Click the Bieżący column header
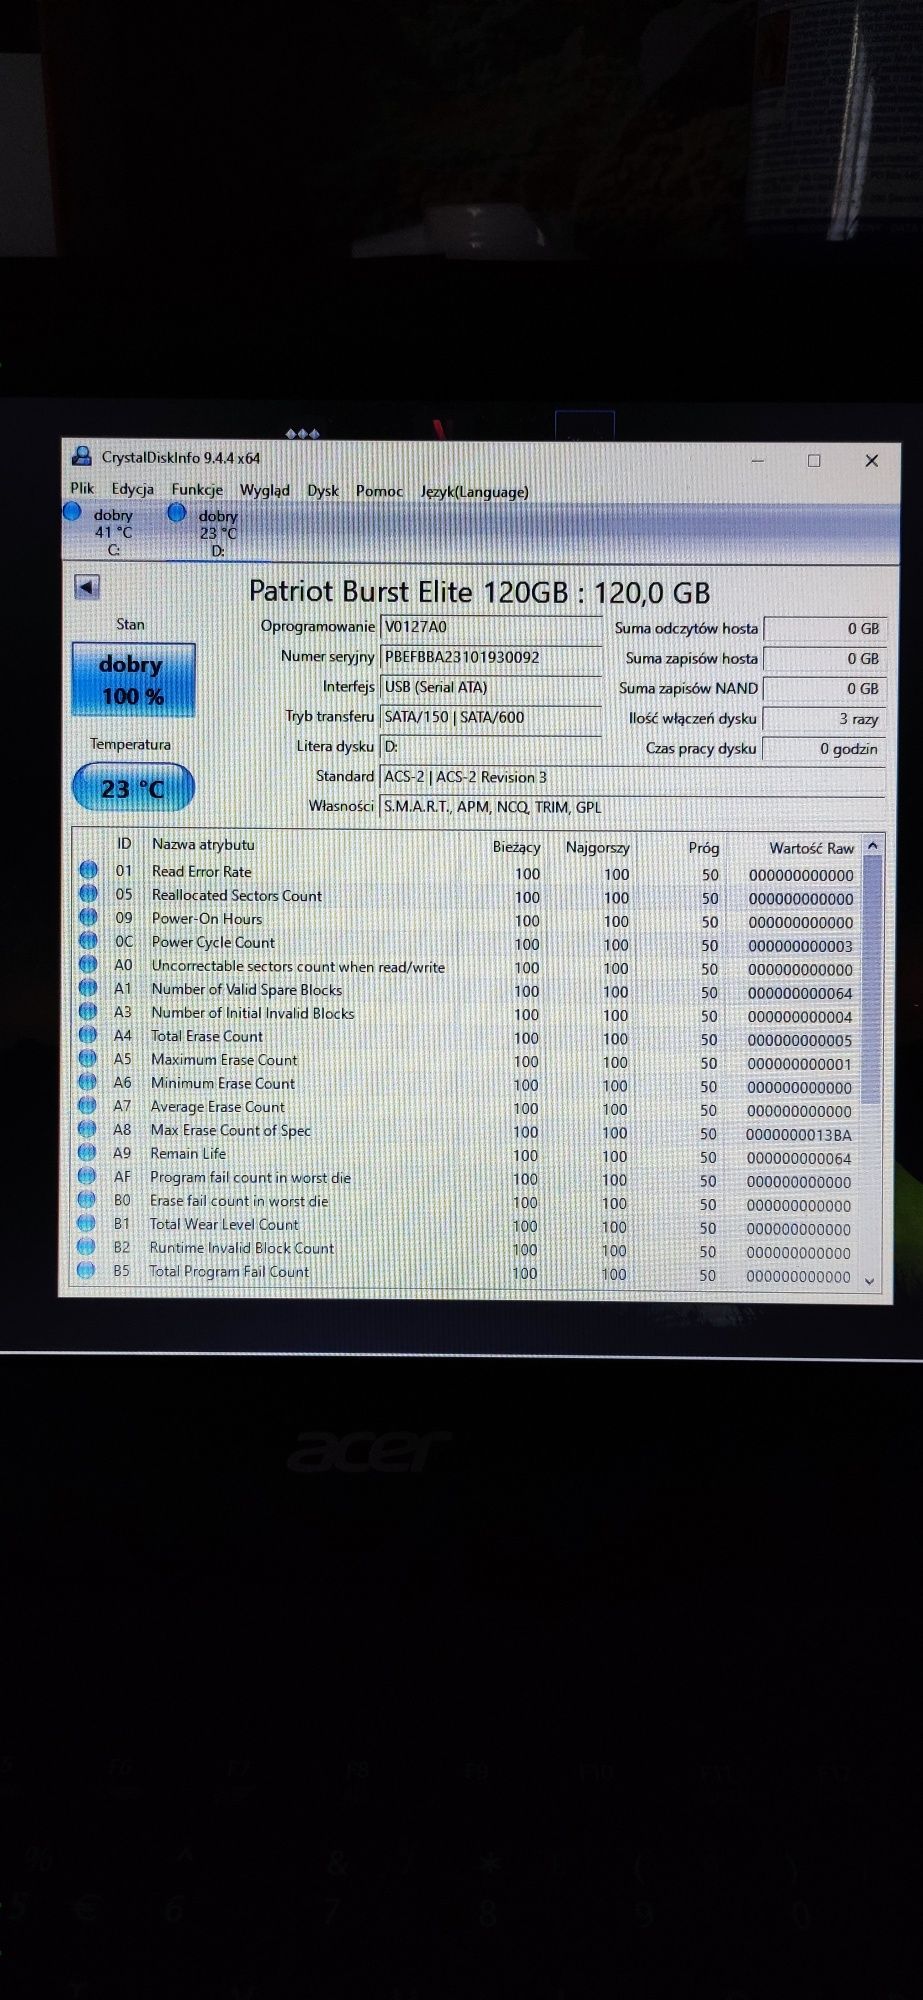 [x=516, y=847]
